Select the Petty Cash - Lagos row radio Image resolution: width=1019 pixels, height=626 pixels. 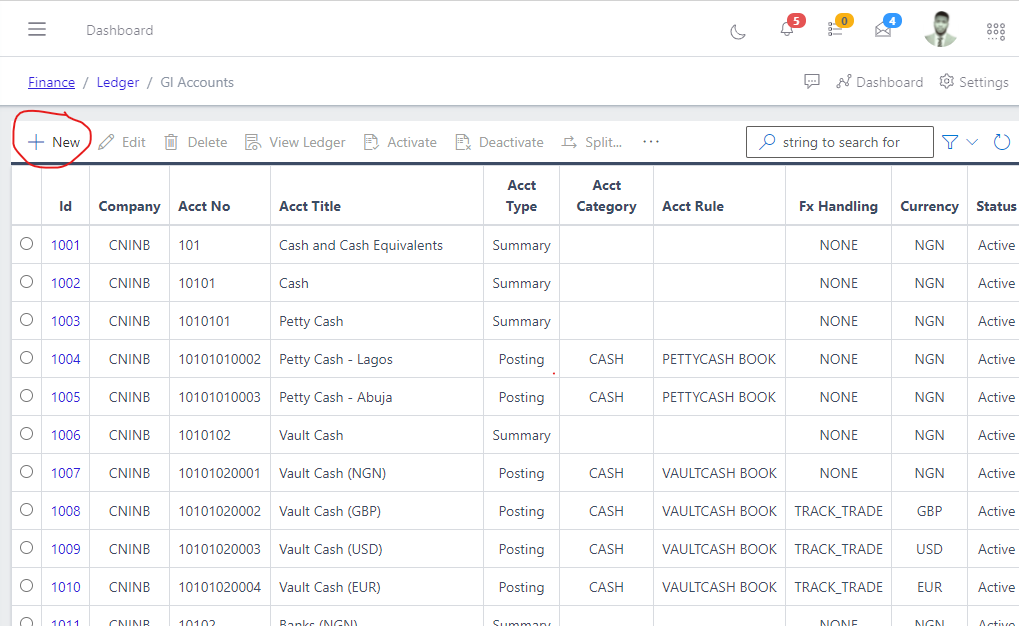27,358
